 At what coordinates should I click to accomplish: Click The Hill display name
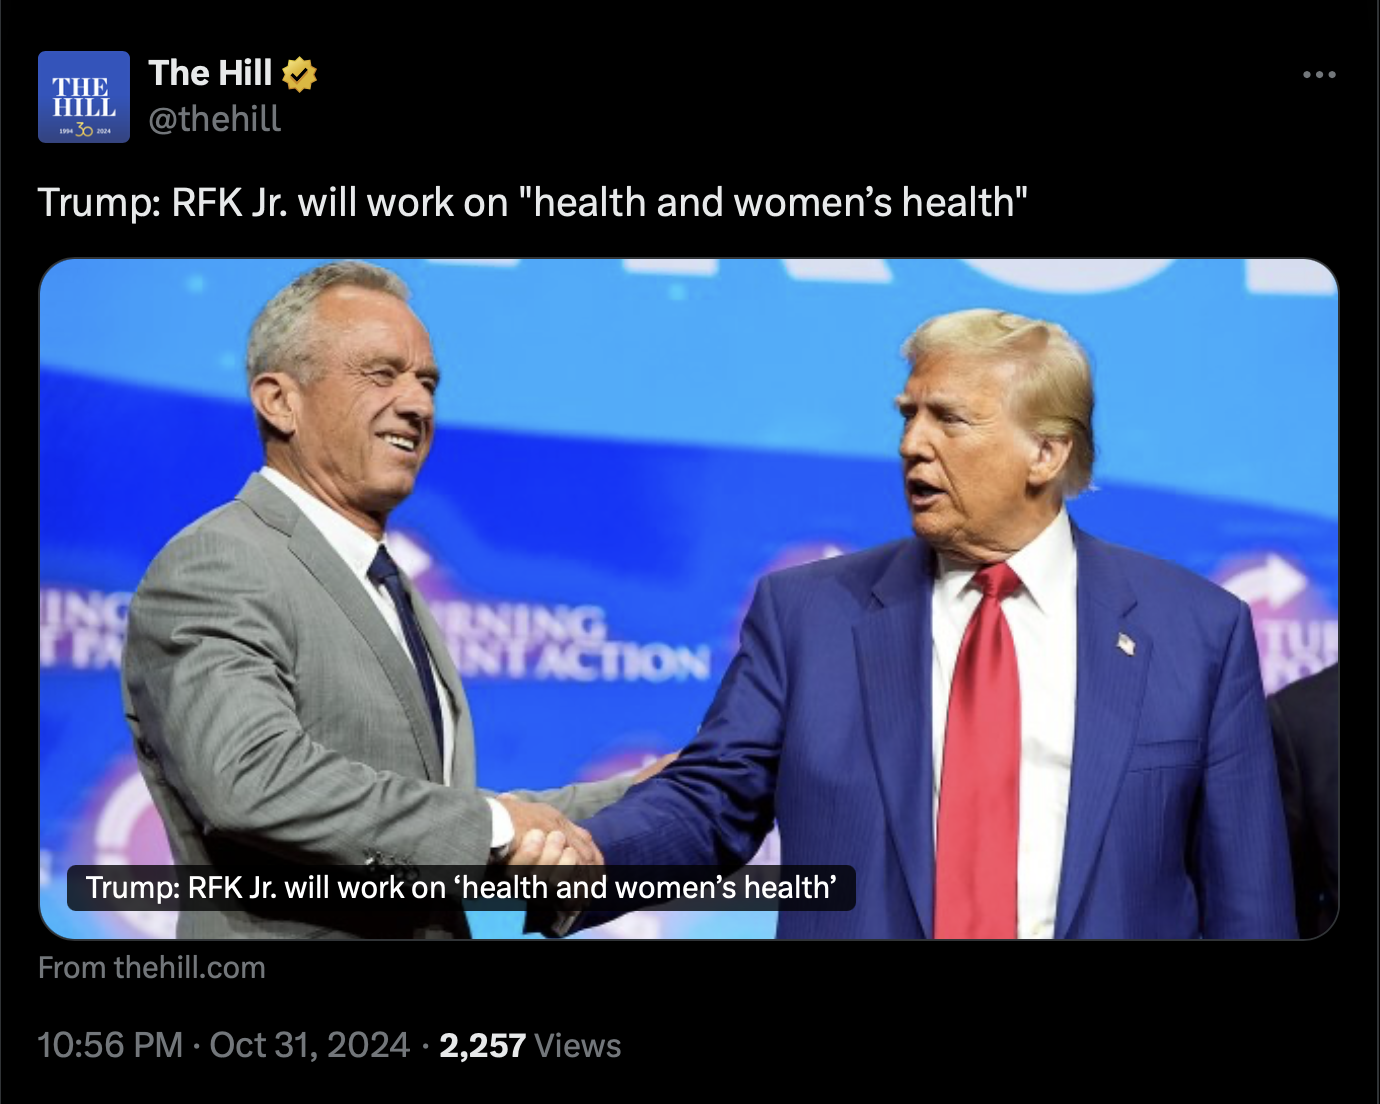[x=210, y=73]
